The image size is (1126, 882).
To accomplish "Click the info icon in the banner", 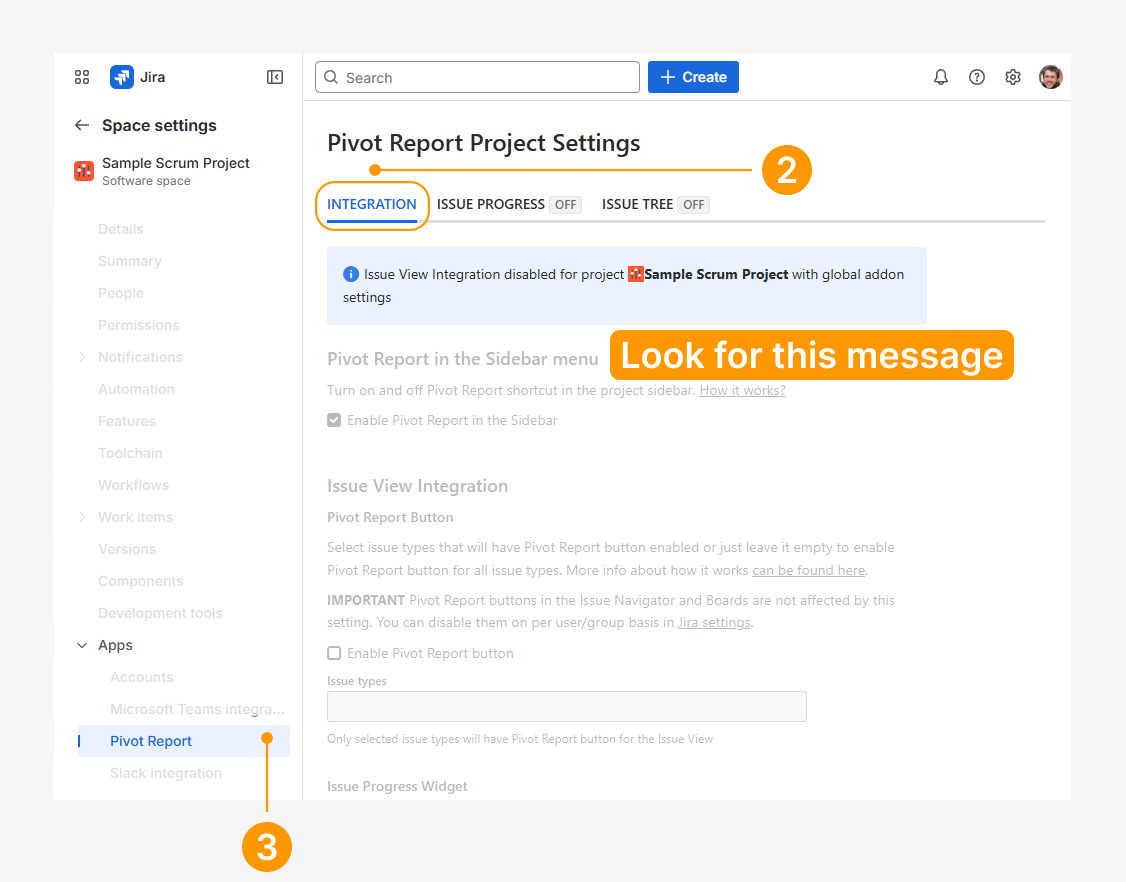I will coord(350,274).
